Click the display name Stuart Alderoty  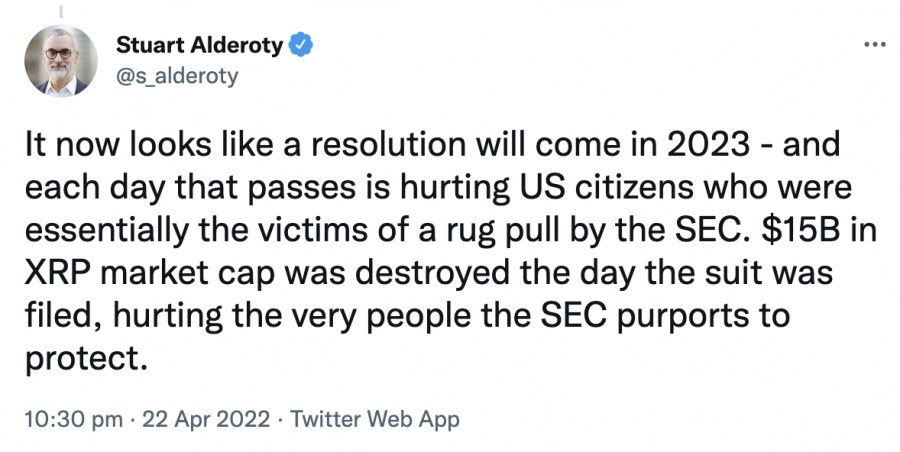pyautogui.click(x=200, y=45)
